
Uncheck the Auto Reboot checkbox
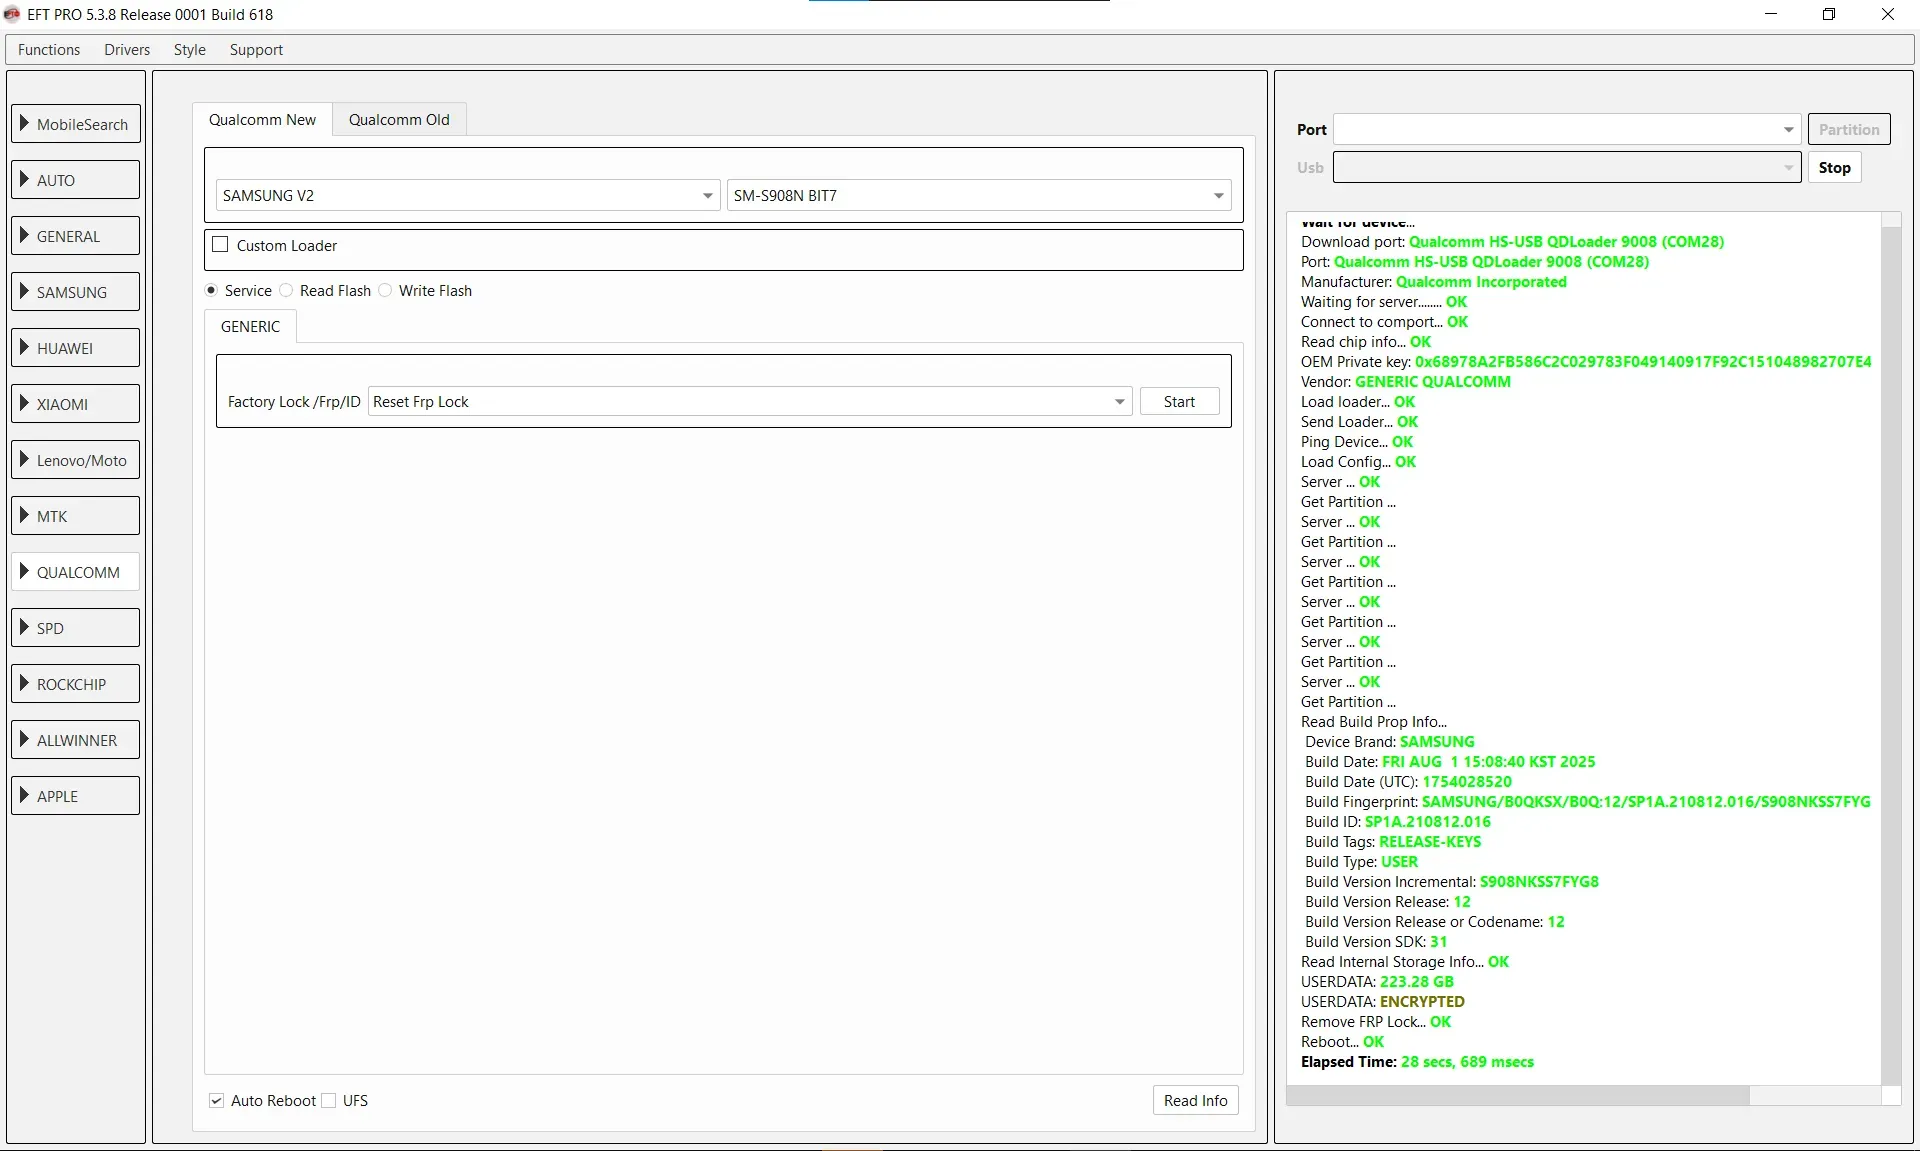[x=217, y=1101]
